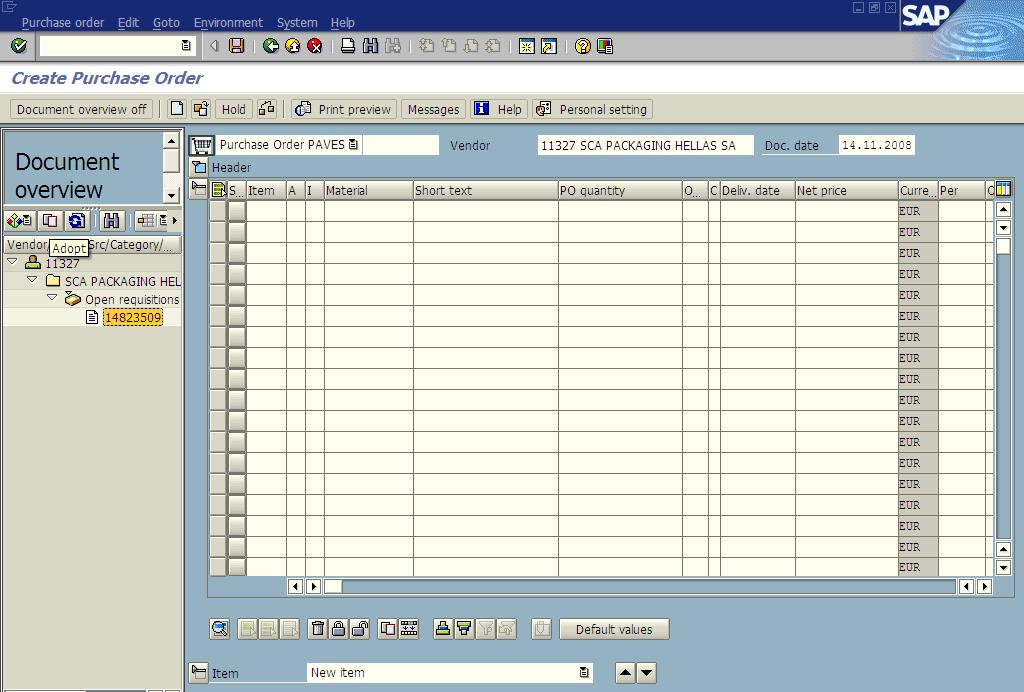Image resolution: width=1024 pixels, height=692 pixels.
Task: Open the Edit menu
Action: tap(128, 22)
